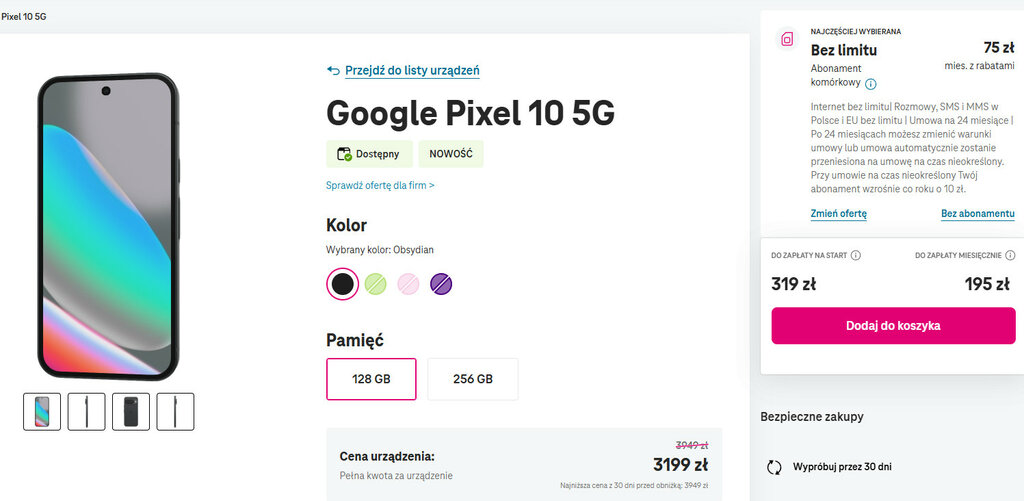Click the SIM card plan icon

coord(787,40)
